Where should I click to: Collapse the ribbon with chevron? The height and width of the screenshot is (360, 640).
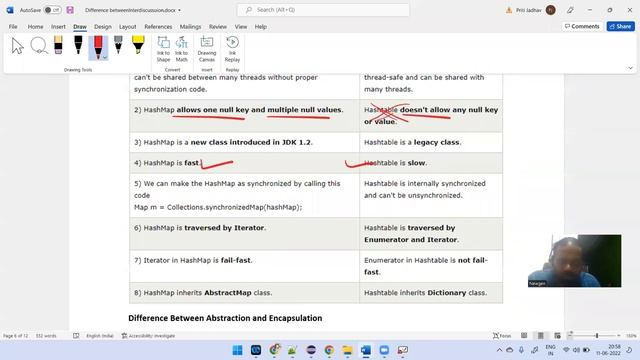click(630, 68)
